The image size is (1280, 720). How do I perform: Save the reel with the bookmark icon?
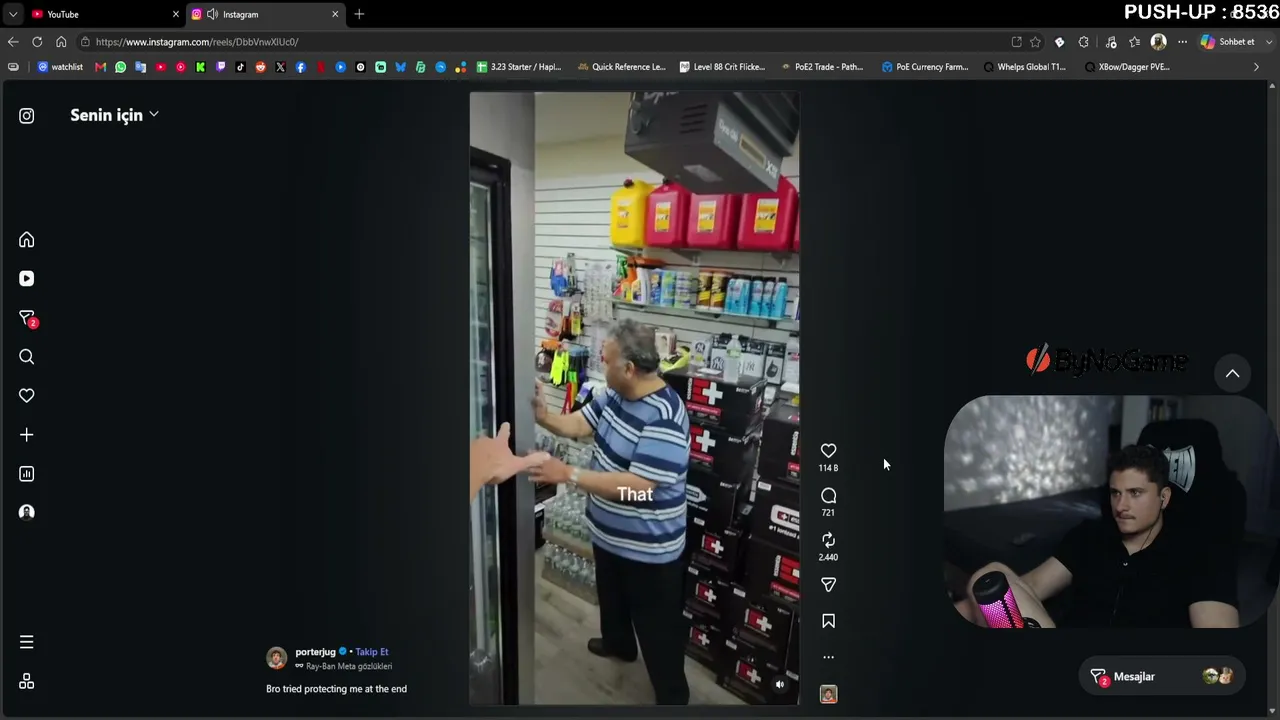828,621
